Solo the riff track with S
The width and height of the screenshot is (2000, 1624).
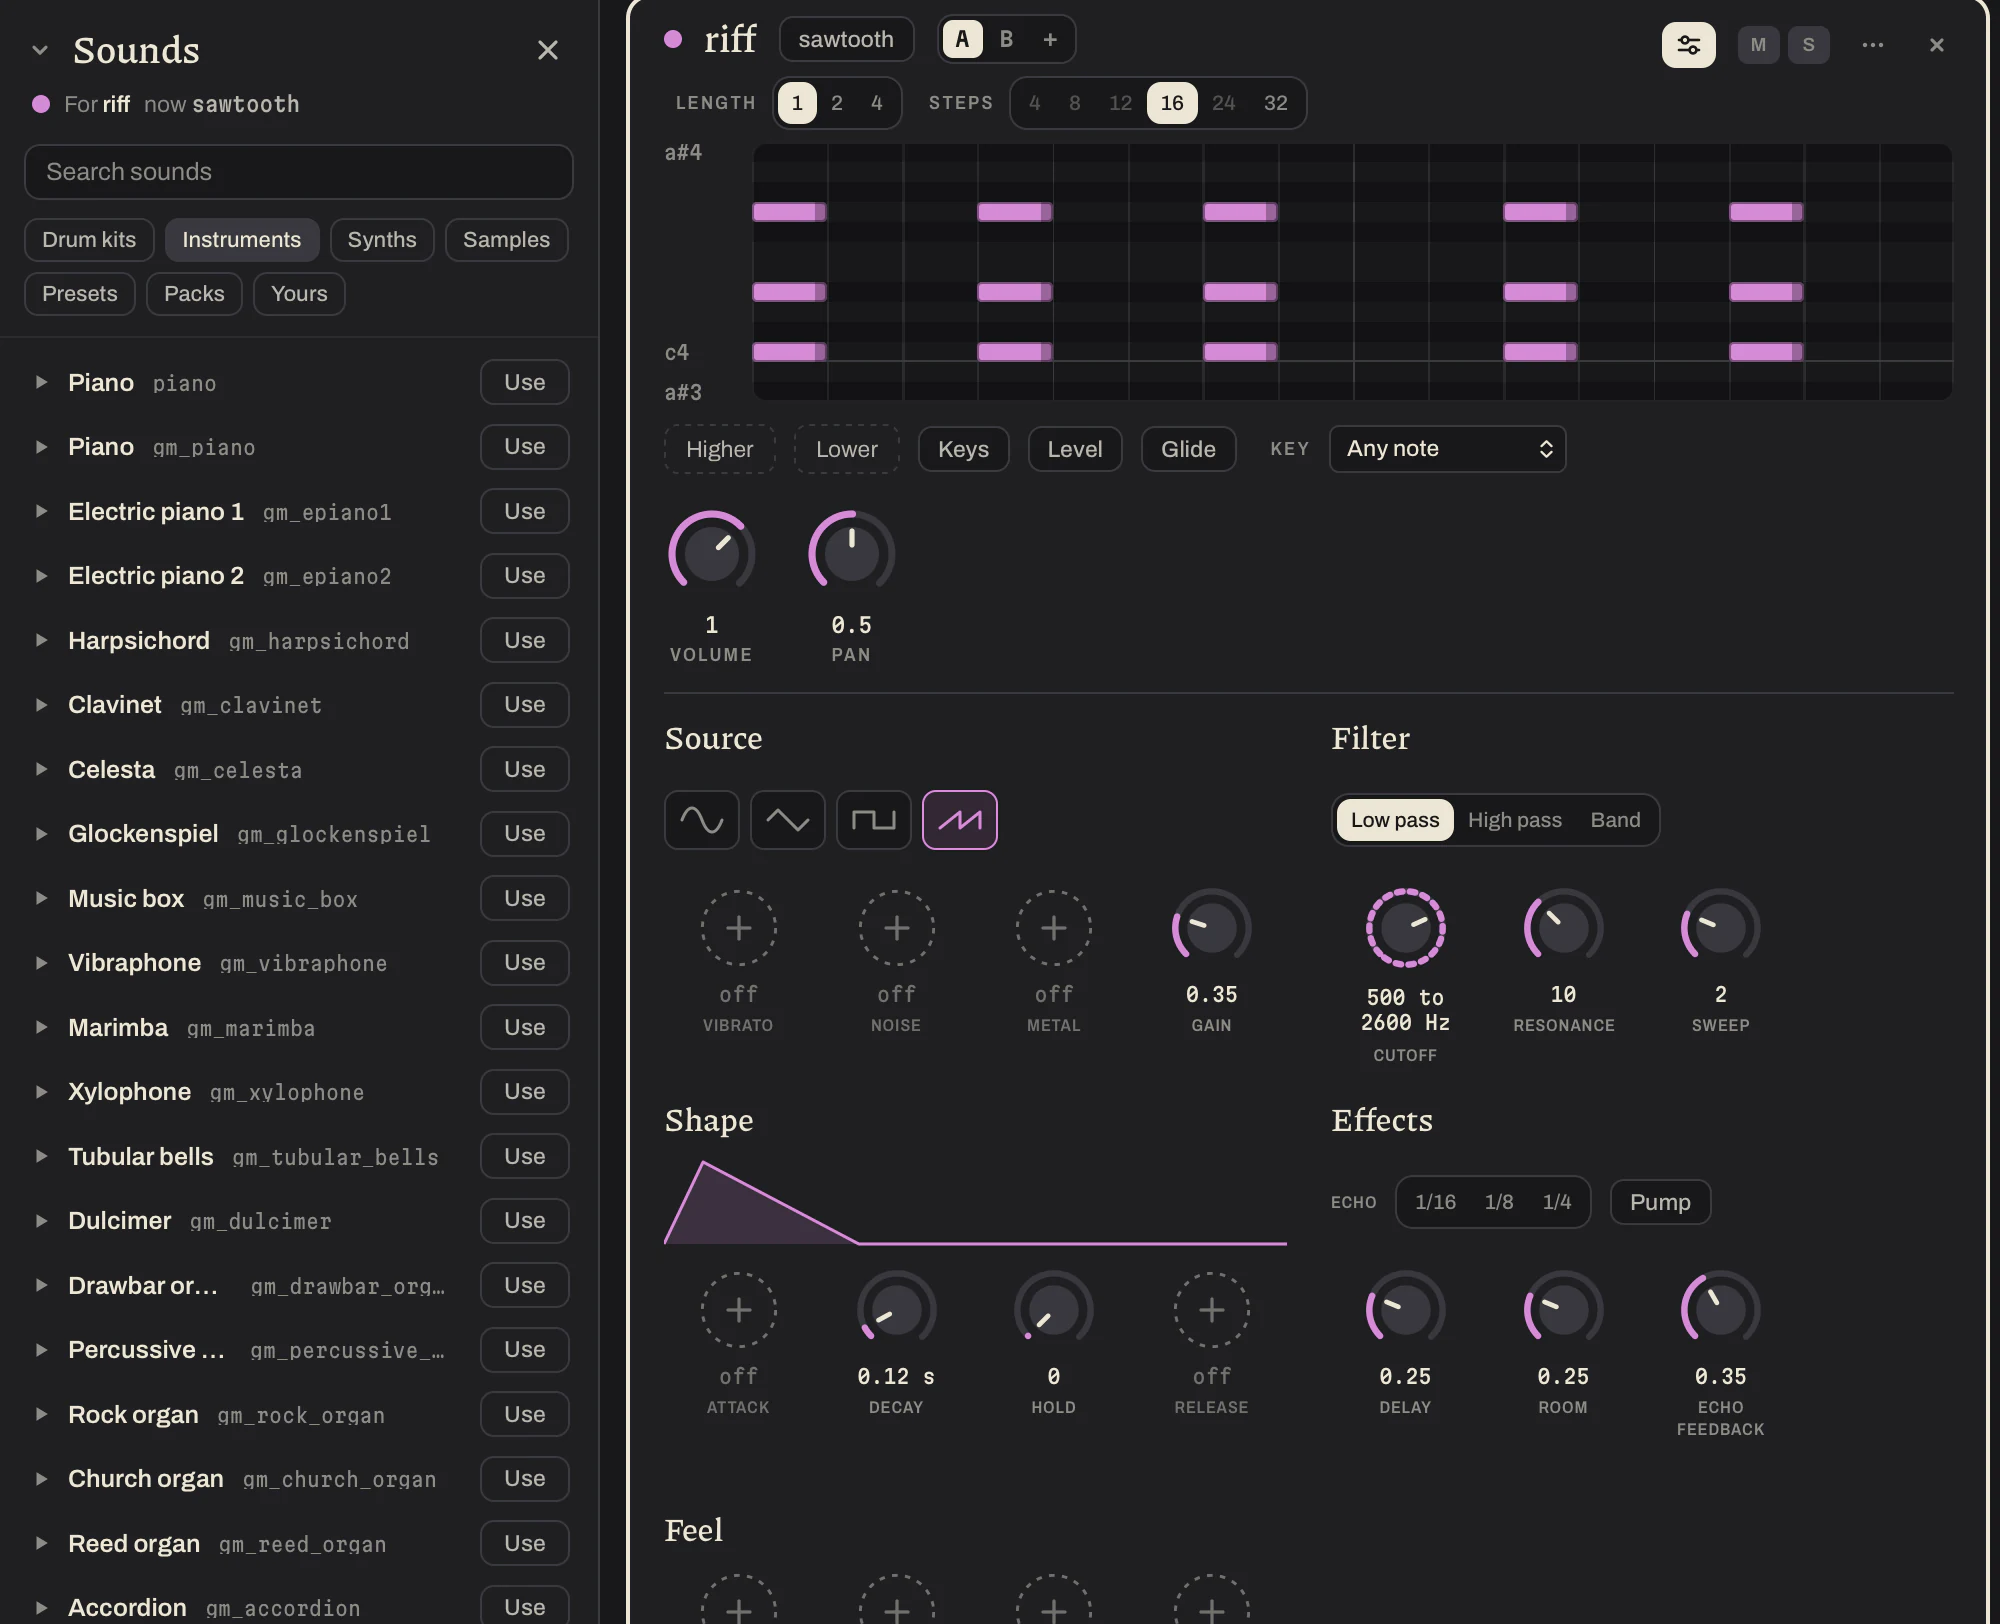pyautogui.click(x=1809, y=45)
